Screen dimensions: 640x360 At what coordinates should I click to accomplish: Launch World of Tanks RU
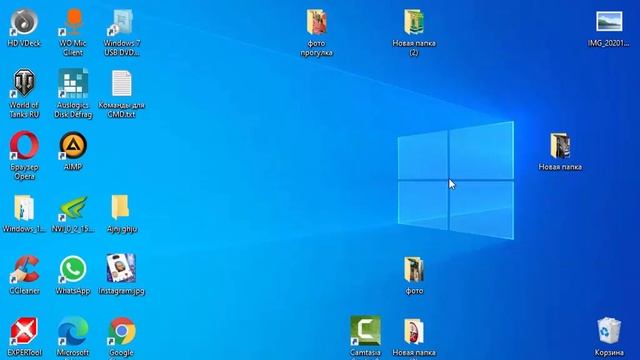tap(24, 84)
